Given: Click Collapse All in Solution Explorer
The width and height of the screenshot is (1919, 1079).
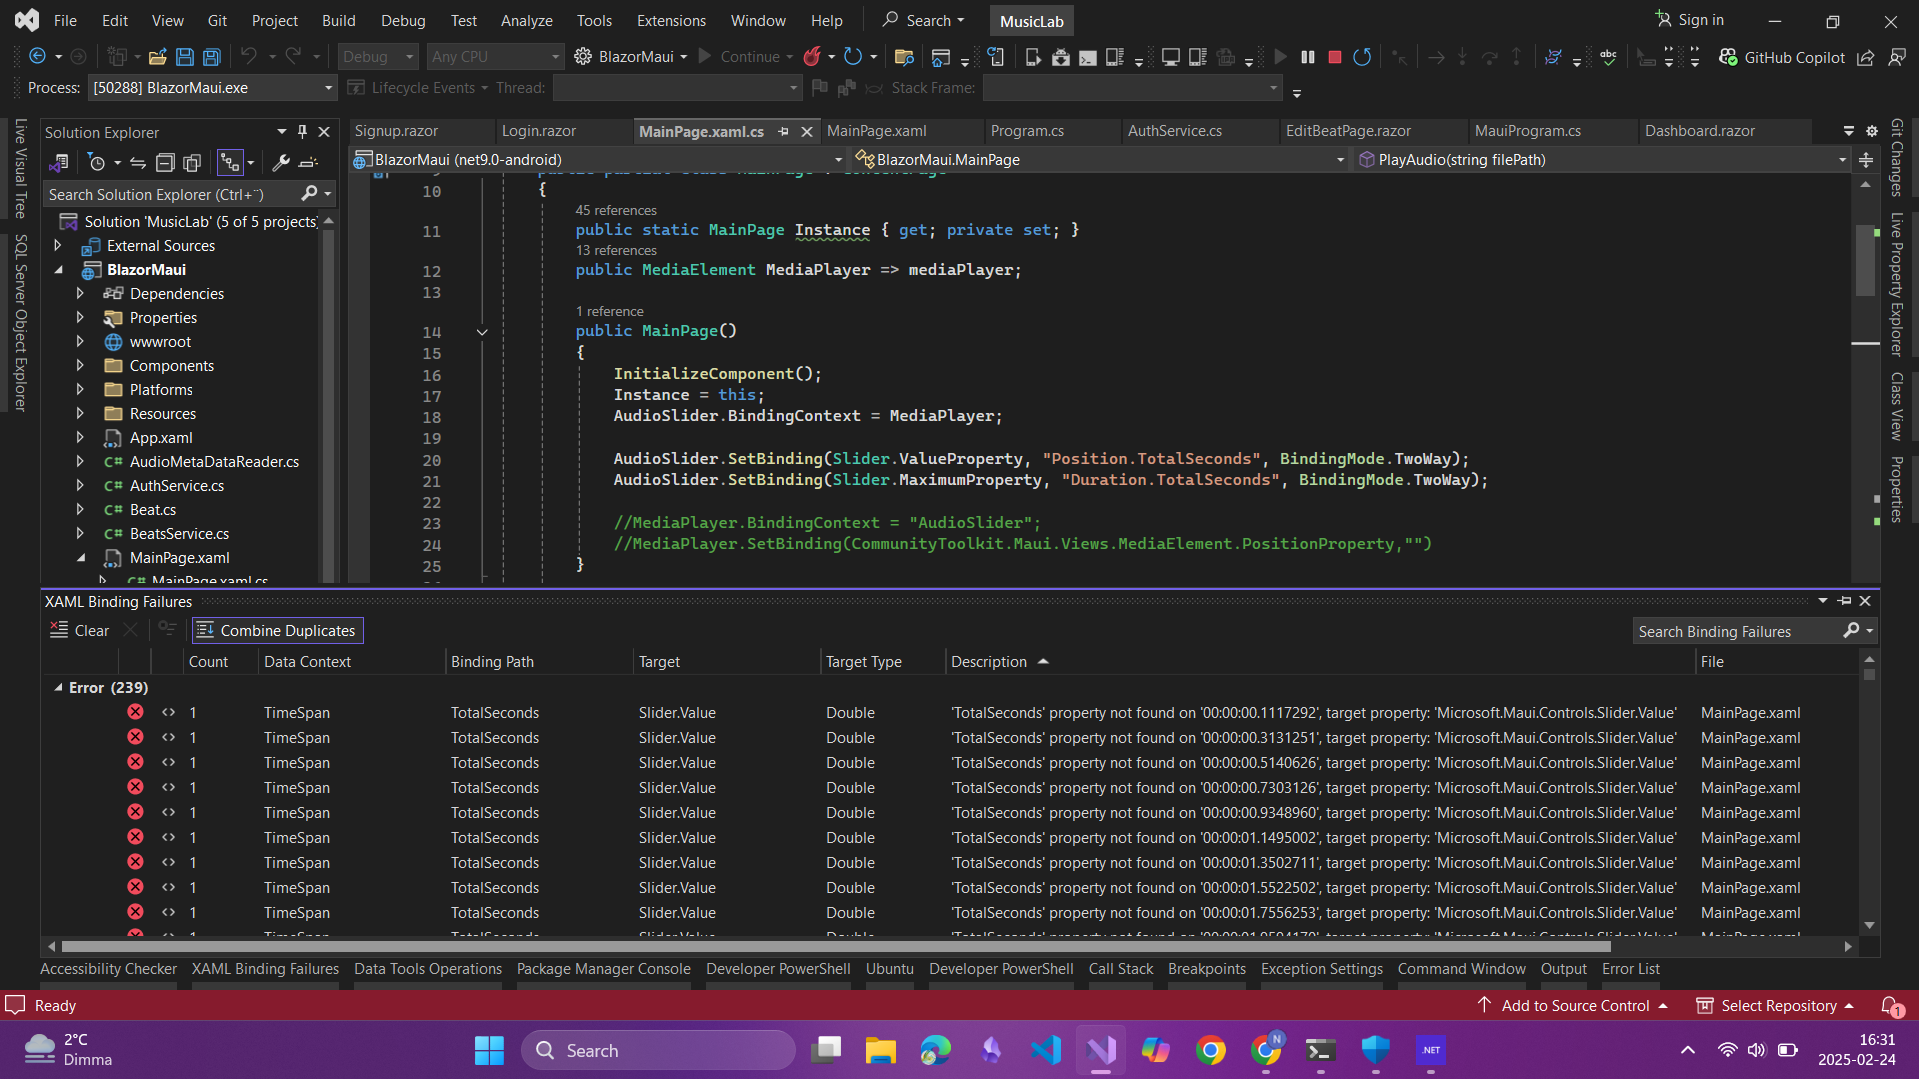Looking at the screenshot, I should tap(165, 162).
